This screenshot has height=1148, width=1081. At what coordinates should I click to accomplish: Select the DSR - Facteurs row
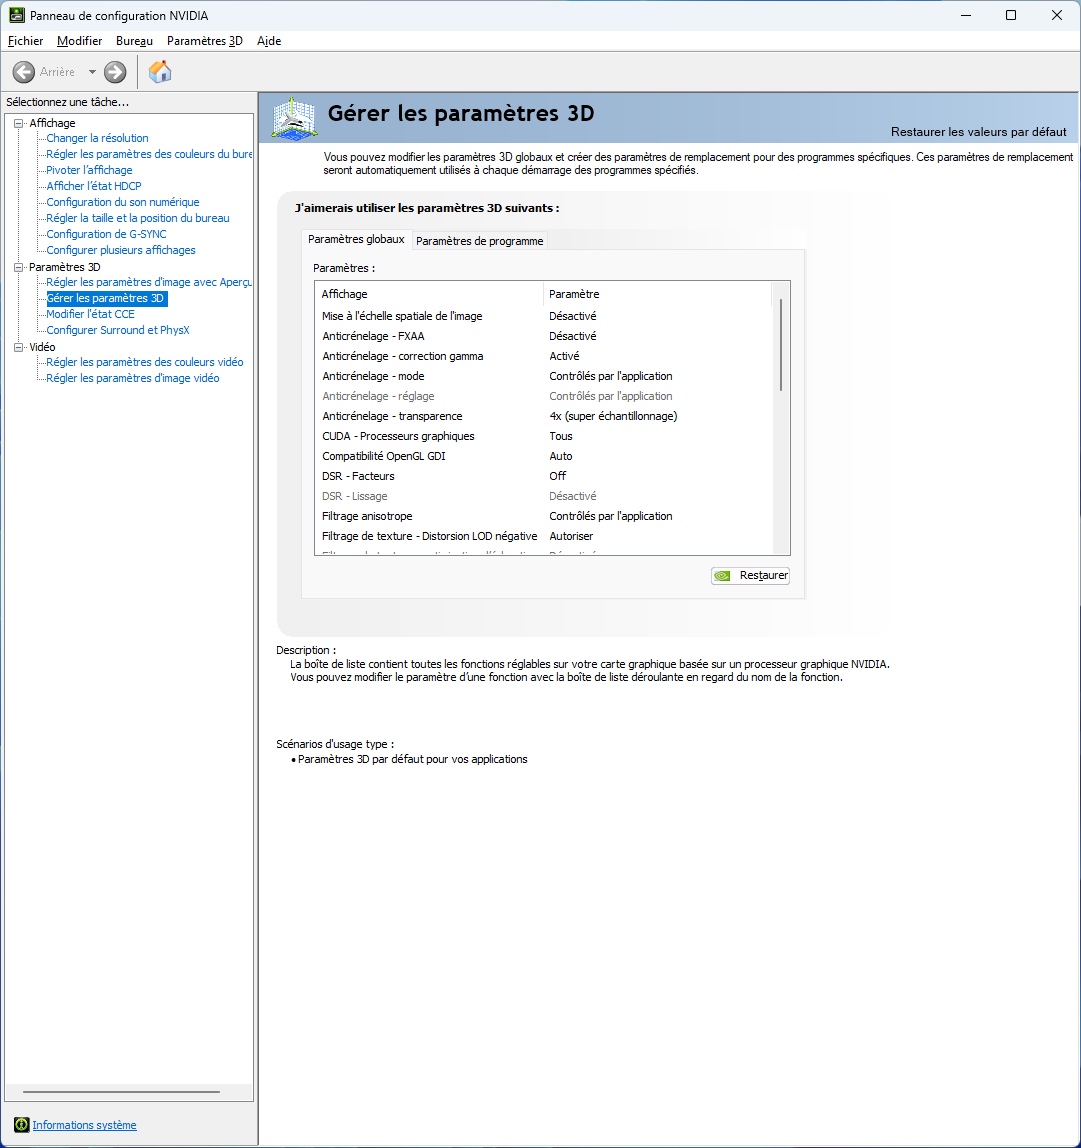[543, 476]
